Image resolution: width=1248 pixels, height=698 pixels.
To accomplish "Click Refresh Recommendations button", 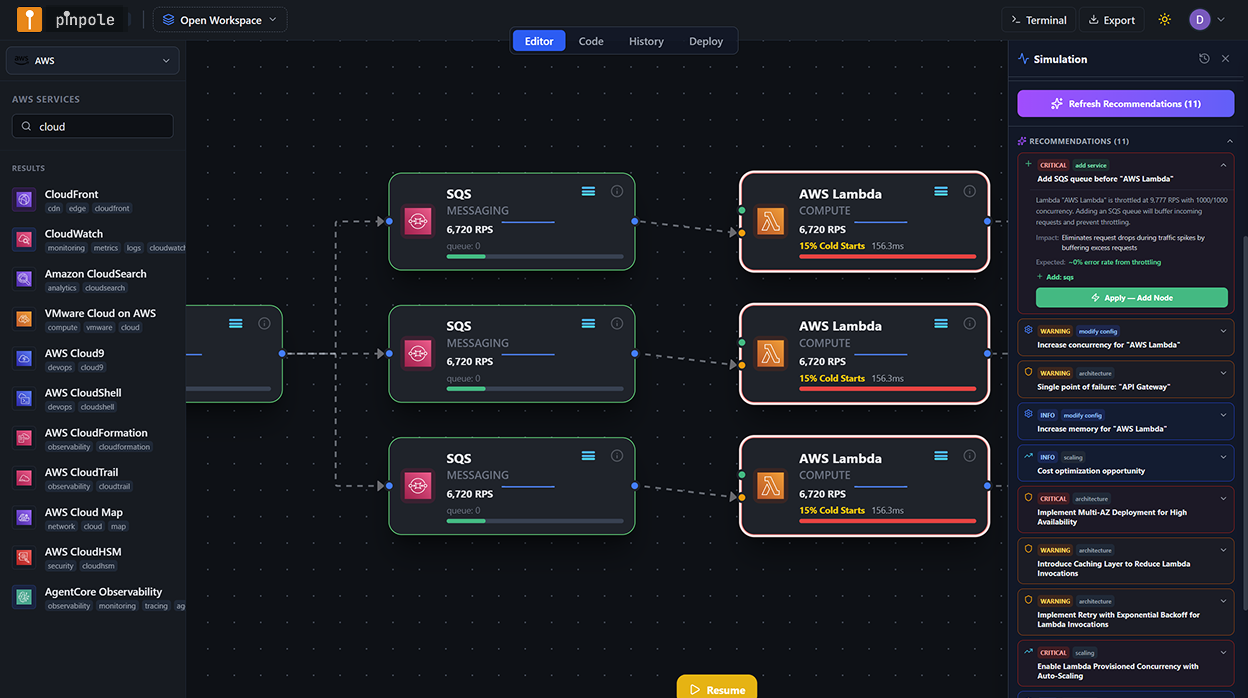I will [x=1125, y=104].
